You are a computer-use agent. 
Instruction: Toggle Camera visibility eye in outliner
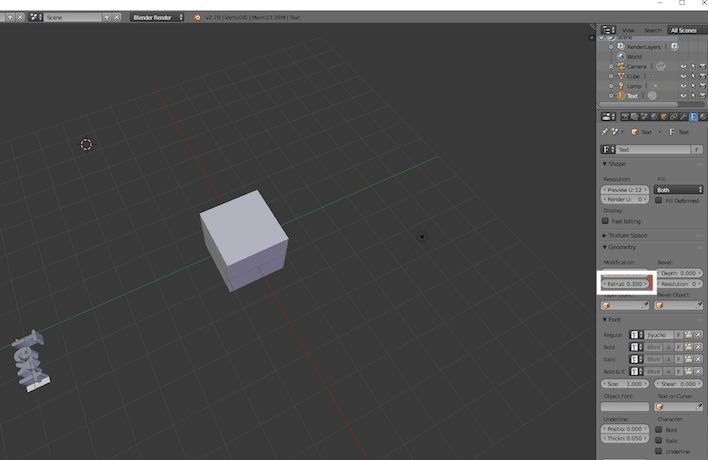click(683, 66)
